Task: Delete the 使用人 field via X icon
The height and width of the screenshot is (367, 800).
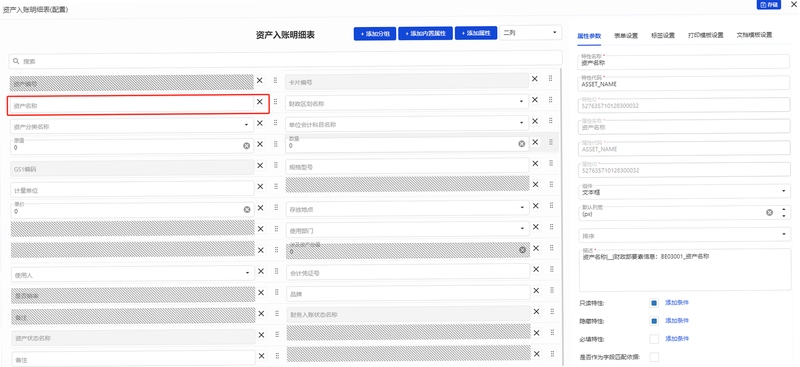Action: pyautogui.click(x=261, y=271)
